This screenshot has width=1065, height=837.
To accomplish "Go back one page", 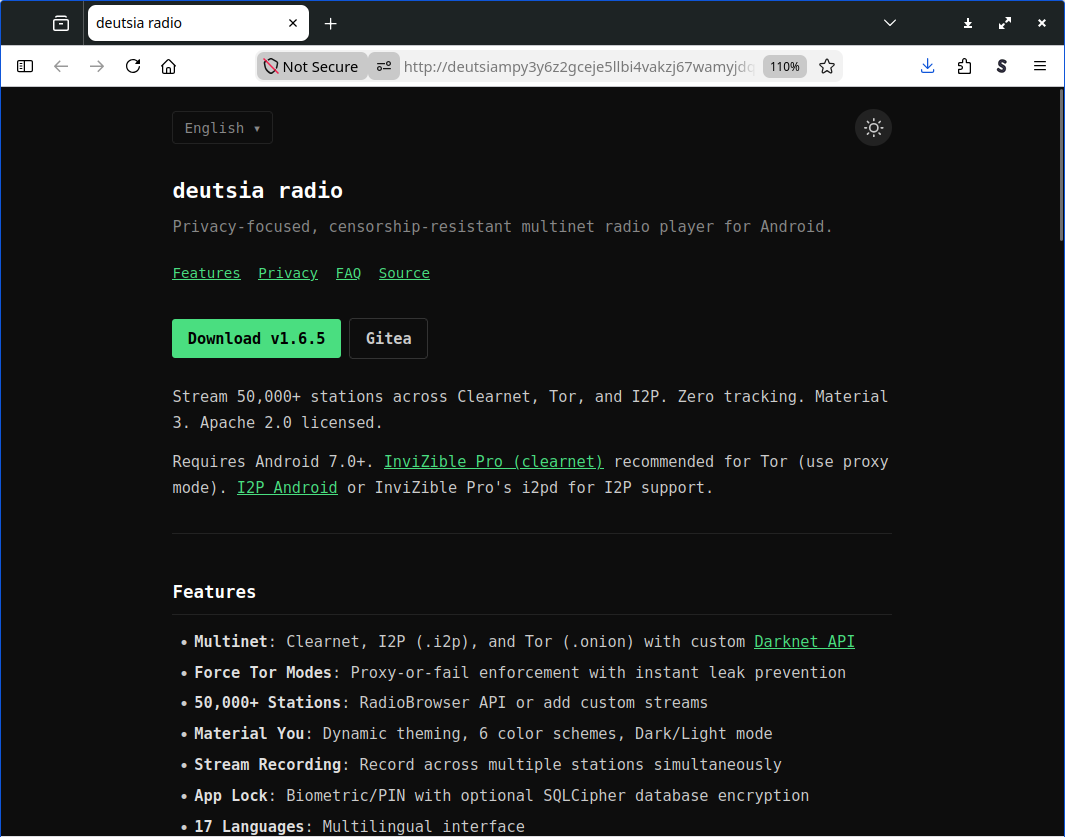I will click(x=61, y=66).
